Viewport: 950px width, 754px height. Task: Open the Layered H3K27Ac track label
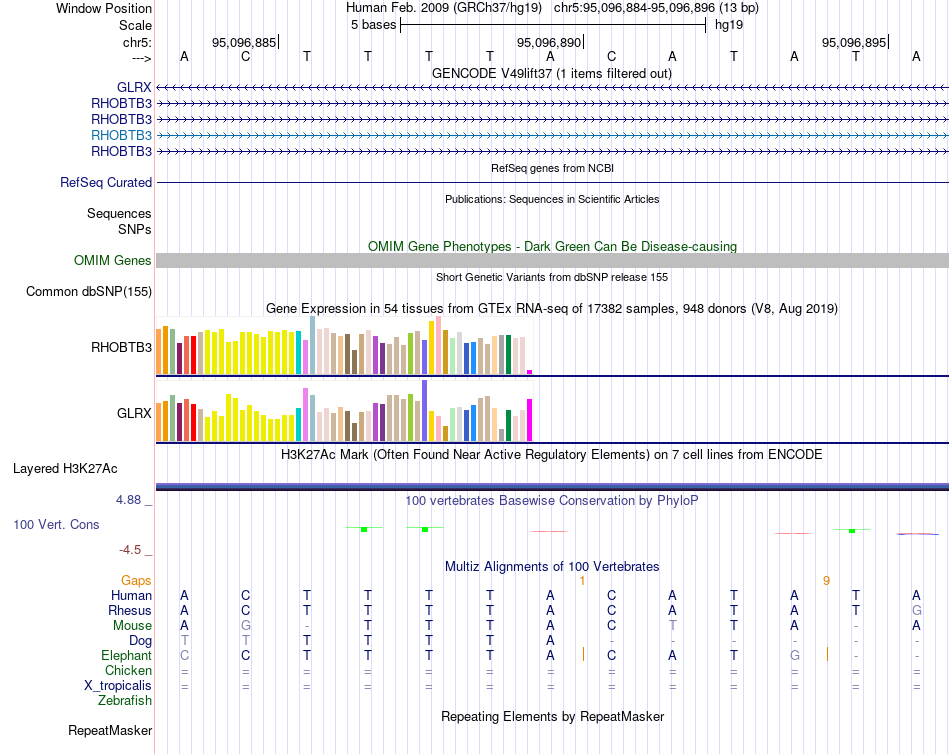[65, 469]
